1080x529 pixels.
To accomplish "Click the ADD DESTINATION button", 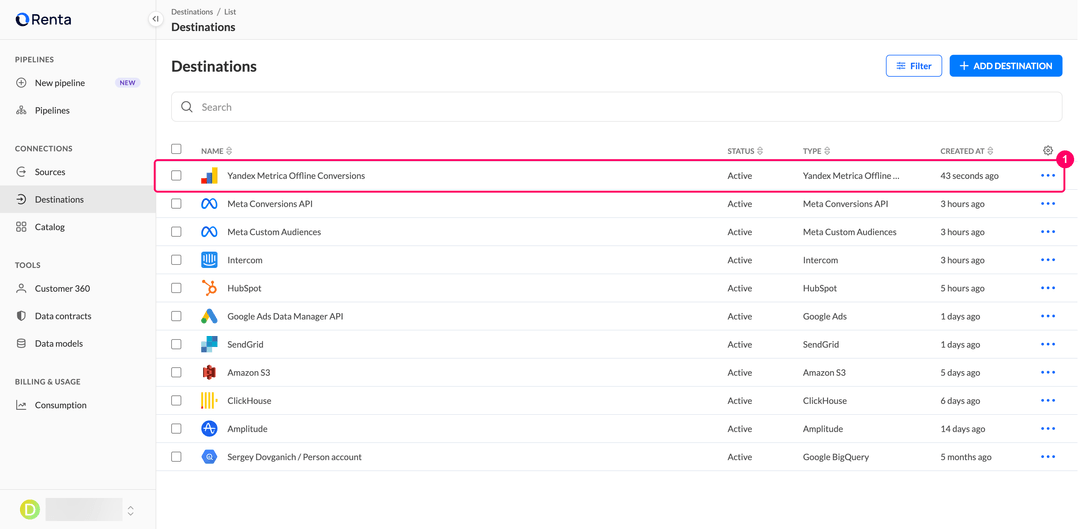I will click(1006, 66).
